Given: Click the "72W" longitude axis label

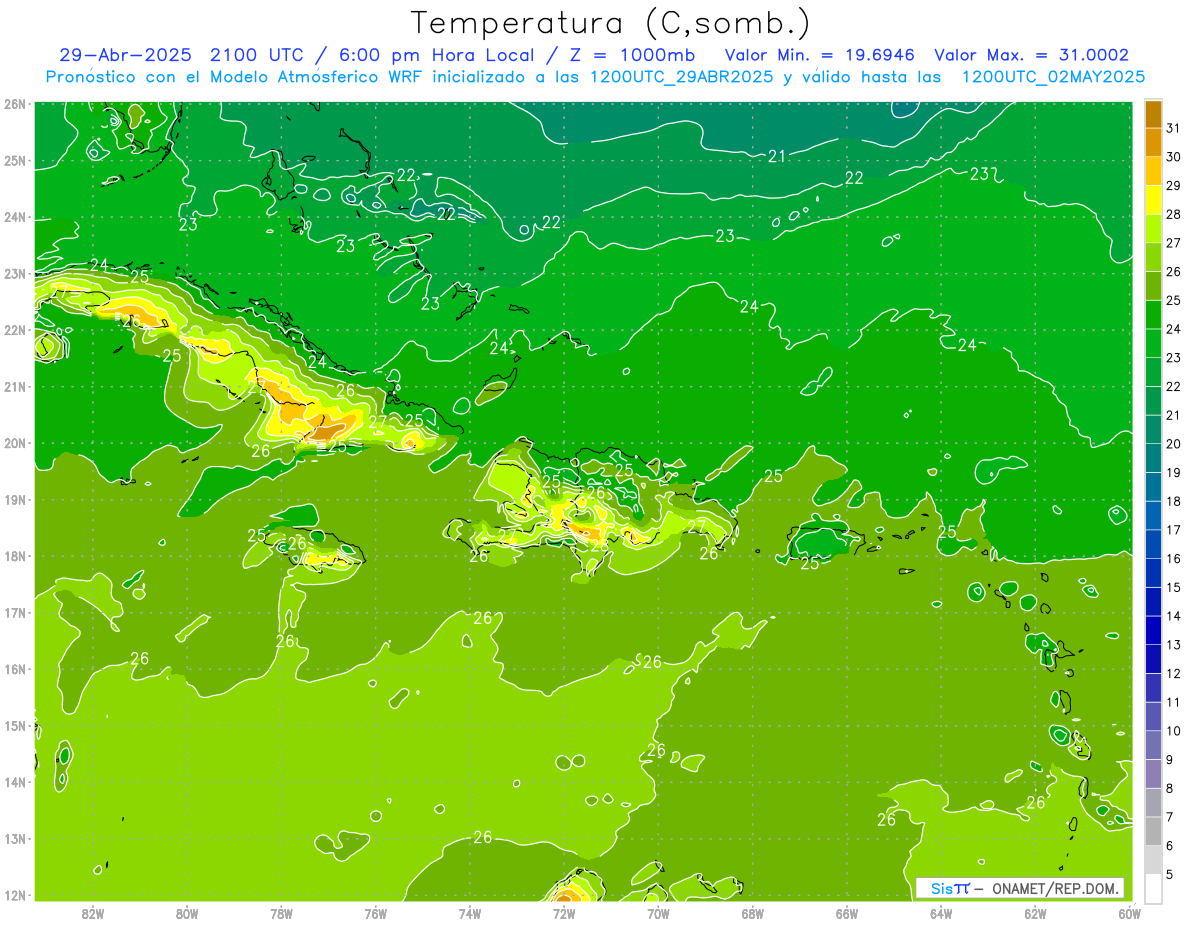Looking at the screenshot, I should coord(564,913).
